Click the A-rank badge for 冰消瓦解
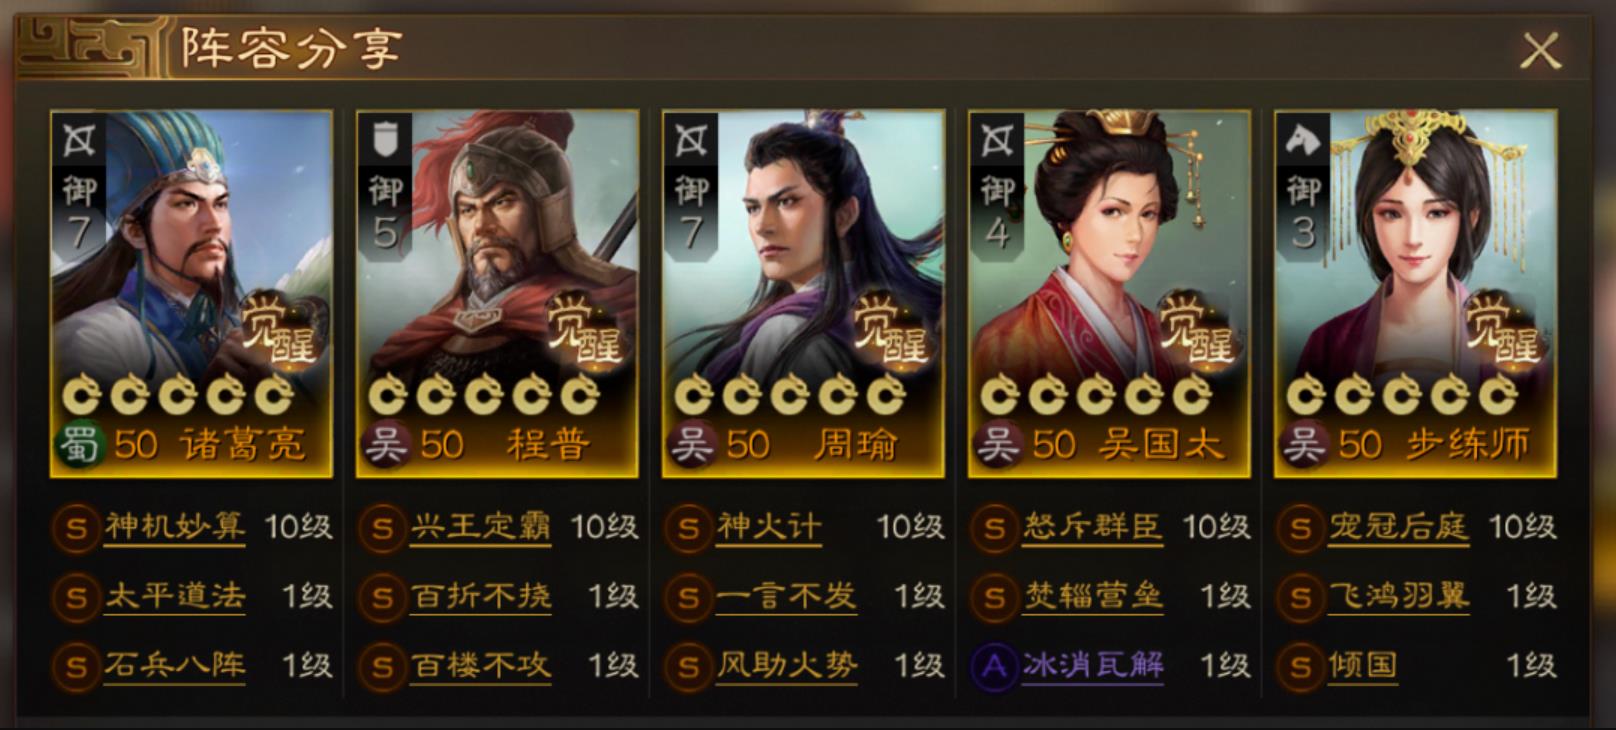The height and width of the screenshot is (730, 1616). [994, 666]
